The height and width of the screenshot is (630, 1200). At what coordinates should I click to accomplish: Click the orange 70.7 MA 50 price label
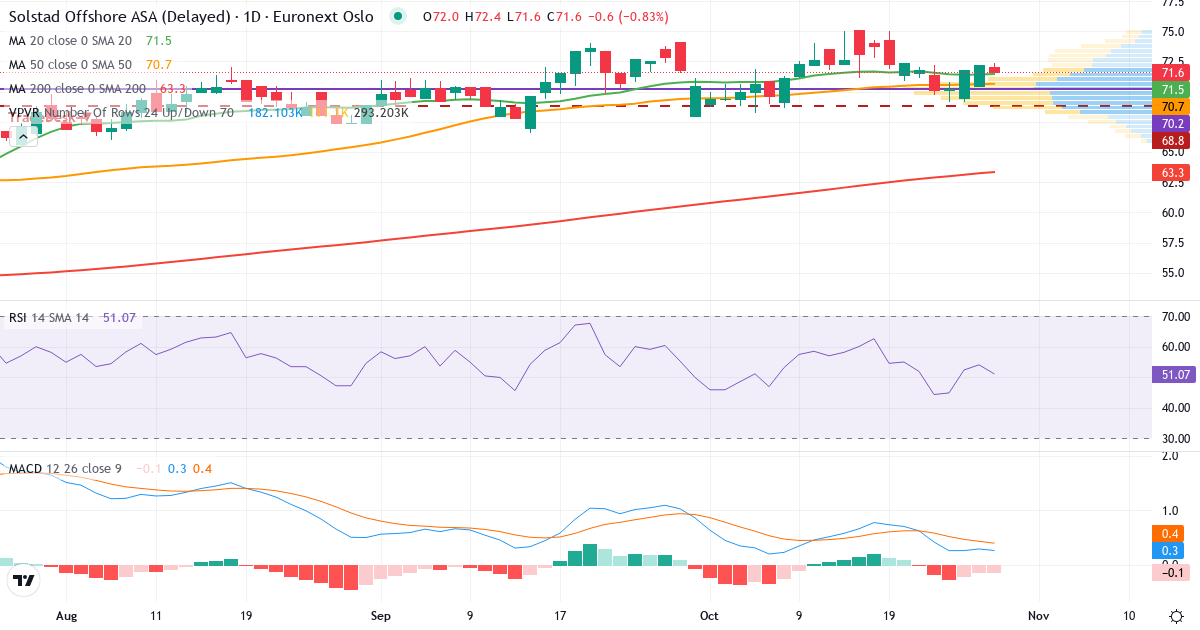coord(1172,107)
